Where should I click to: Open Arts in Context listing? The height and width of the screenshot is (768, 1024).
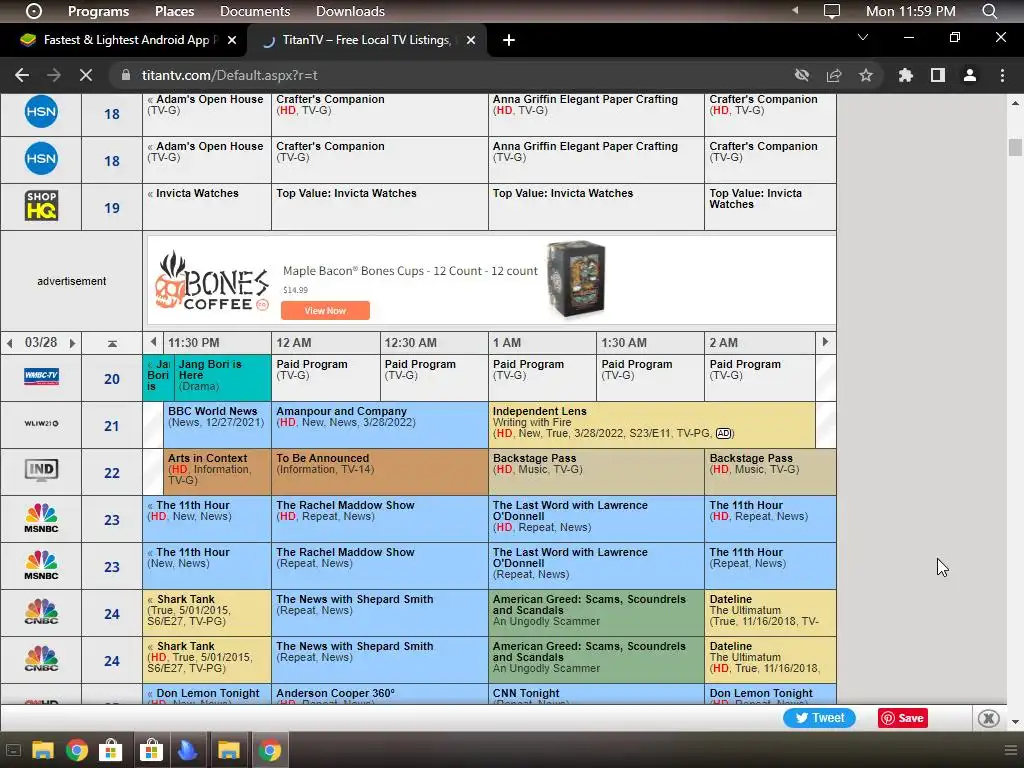click(x=217, y=472)
